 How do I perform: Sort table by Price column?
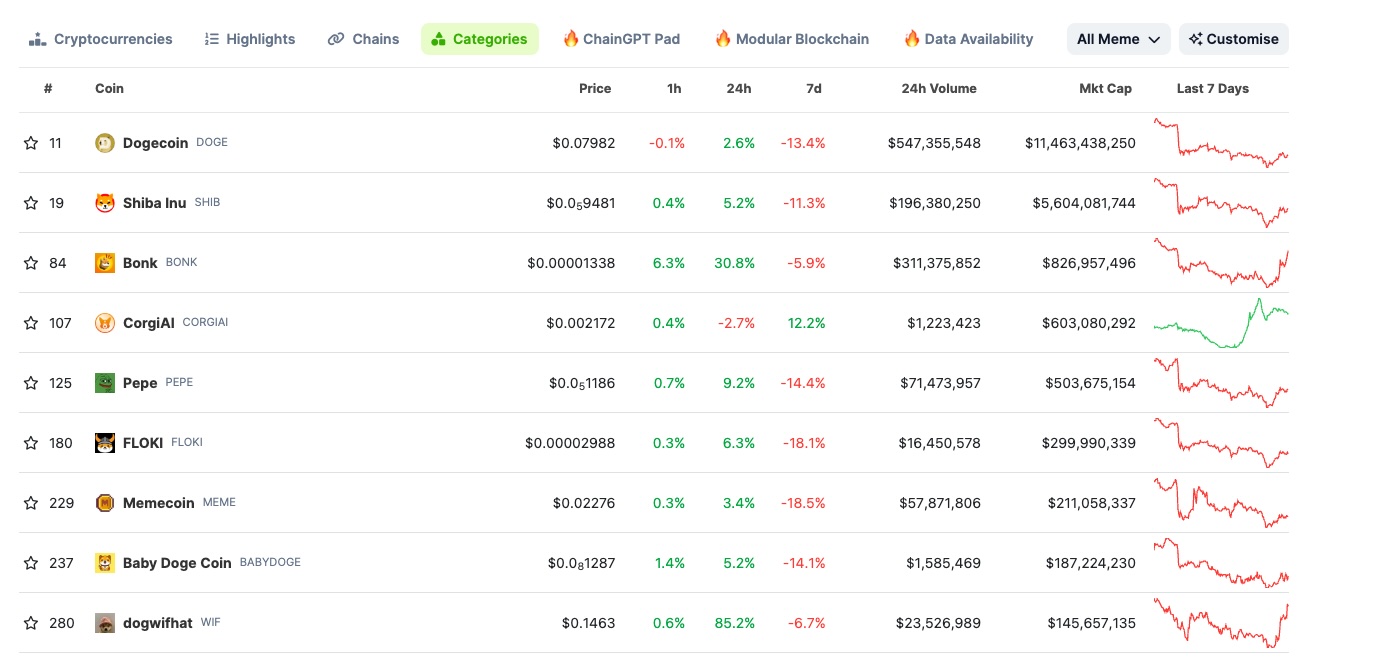point(595,89)
